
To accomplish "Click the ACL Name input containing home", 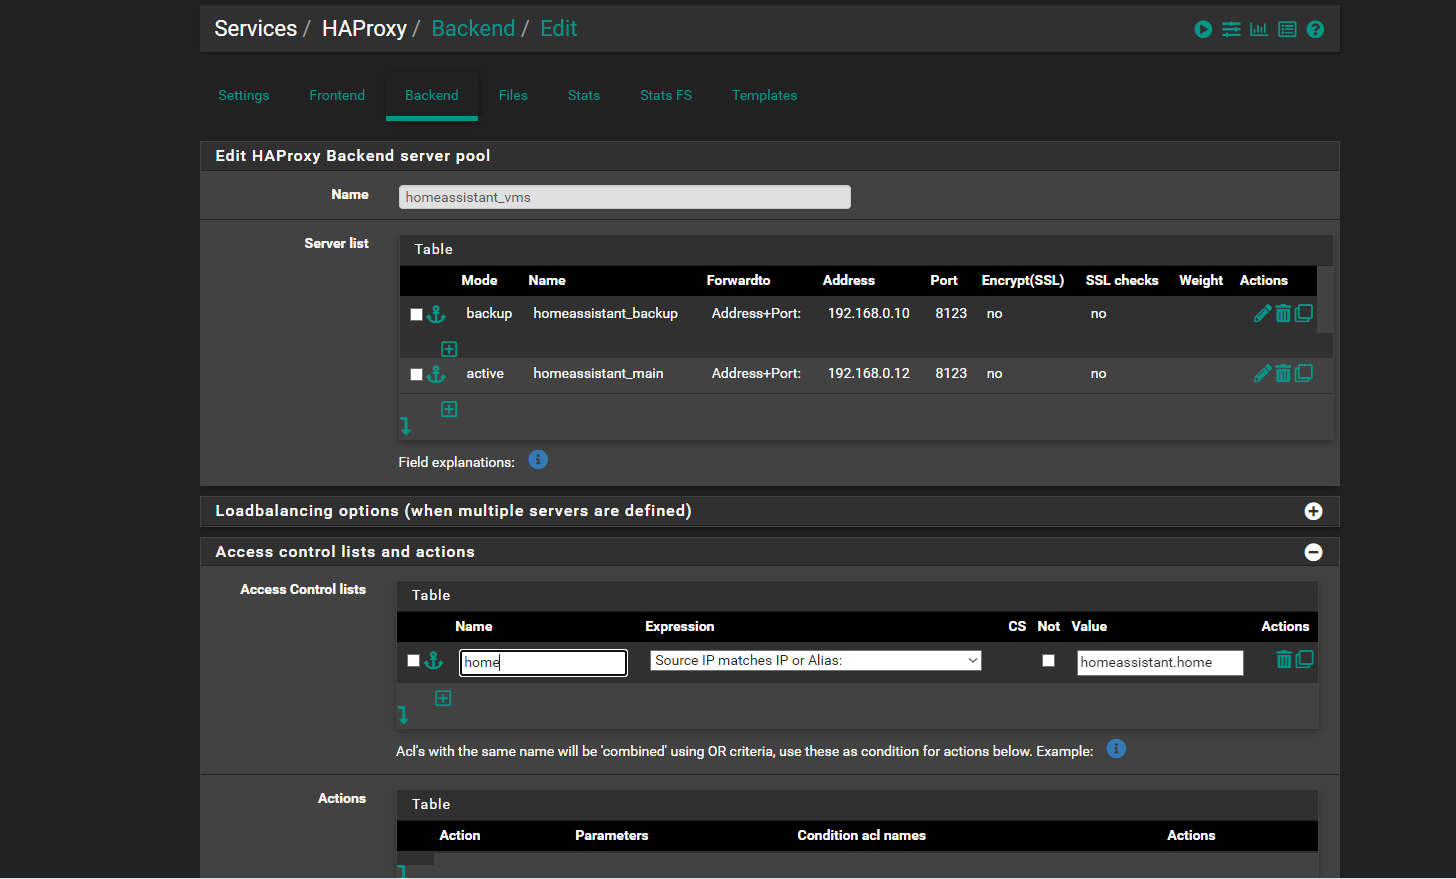I will pos(543,662).
